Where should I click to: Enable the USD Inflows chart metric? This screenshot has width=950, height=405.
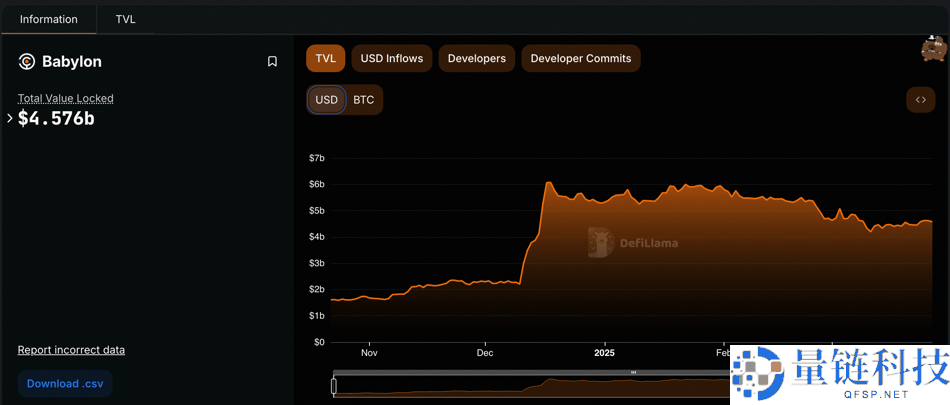tap(391, 59)
